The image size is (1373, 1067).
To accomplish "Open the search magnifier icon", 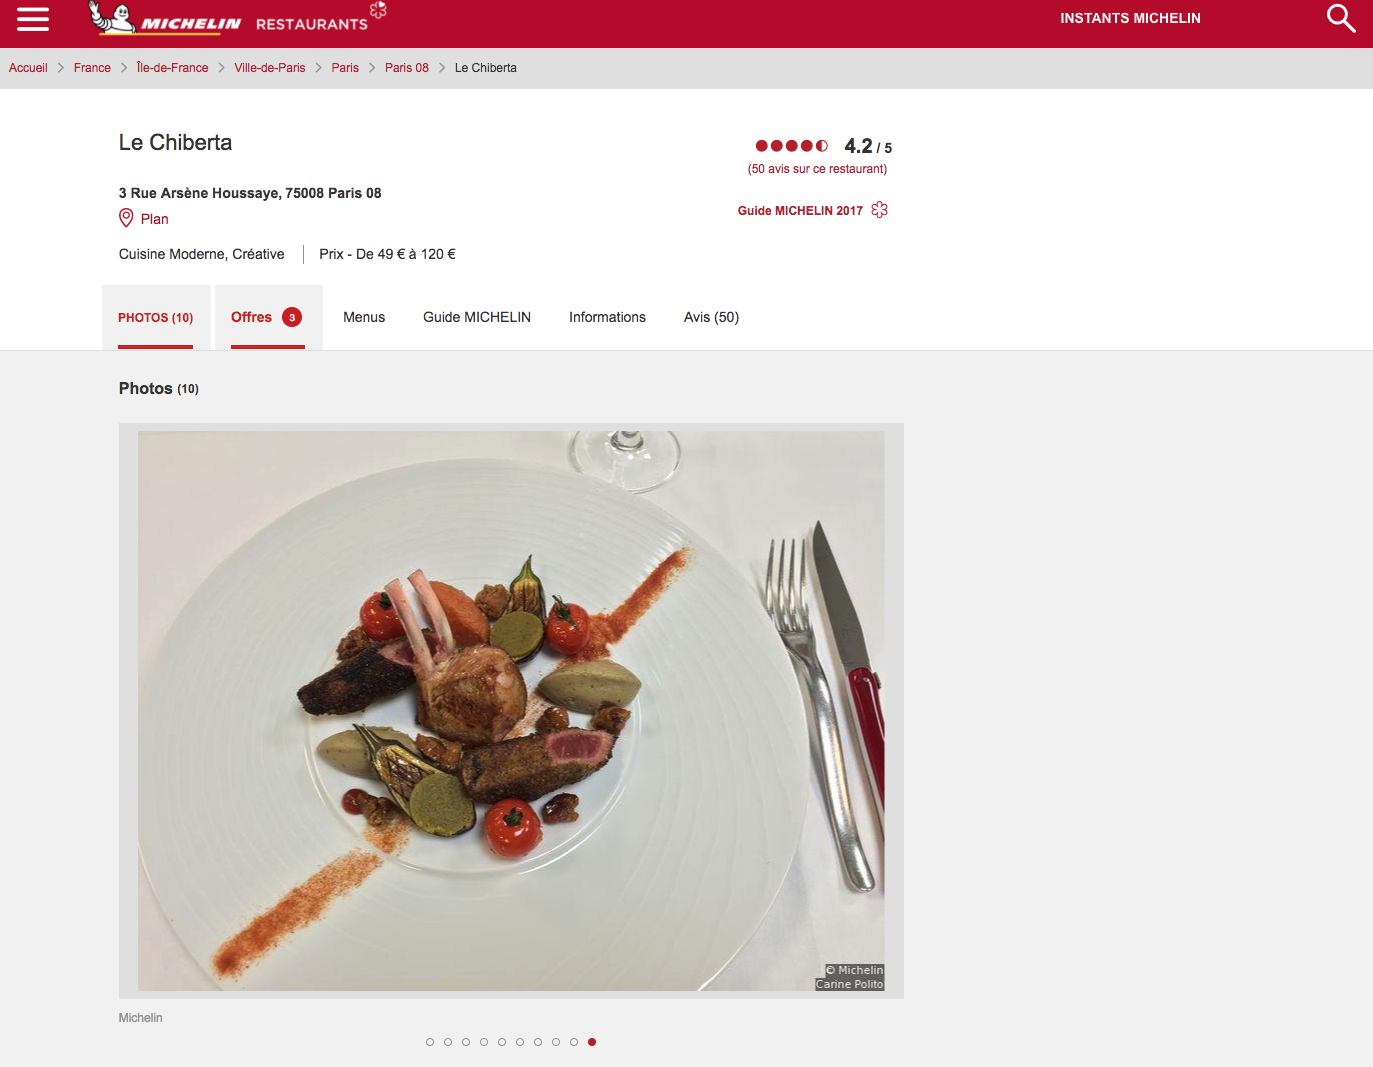I will click(x=1341, y=18).
